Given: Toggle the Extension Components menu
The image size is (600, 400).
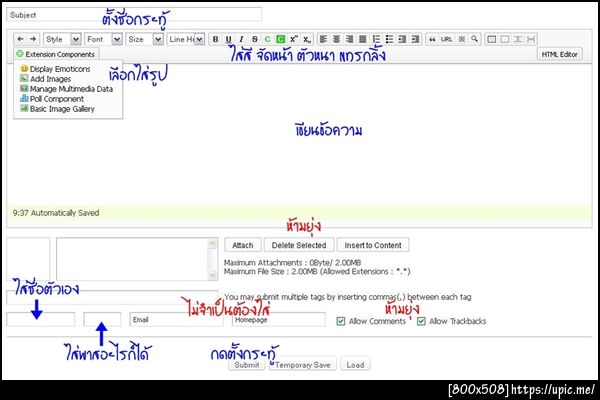Looking at the screenshot, I should (56, 54).
